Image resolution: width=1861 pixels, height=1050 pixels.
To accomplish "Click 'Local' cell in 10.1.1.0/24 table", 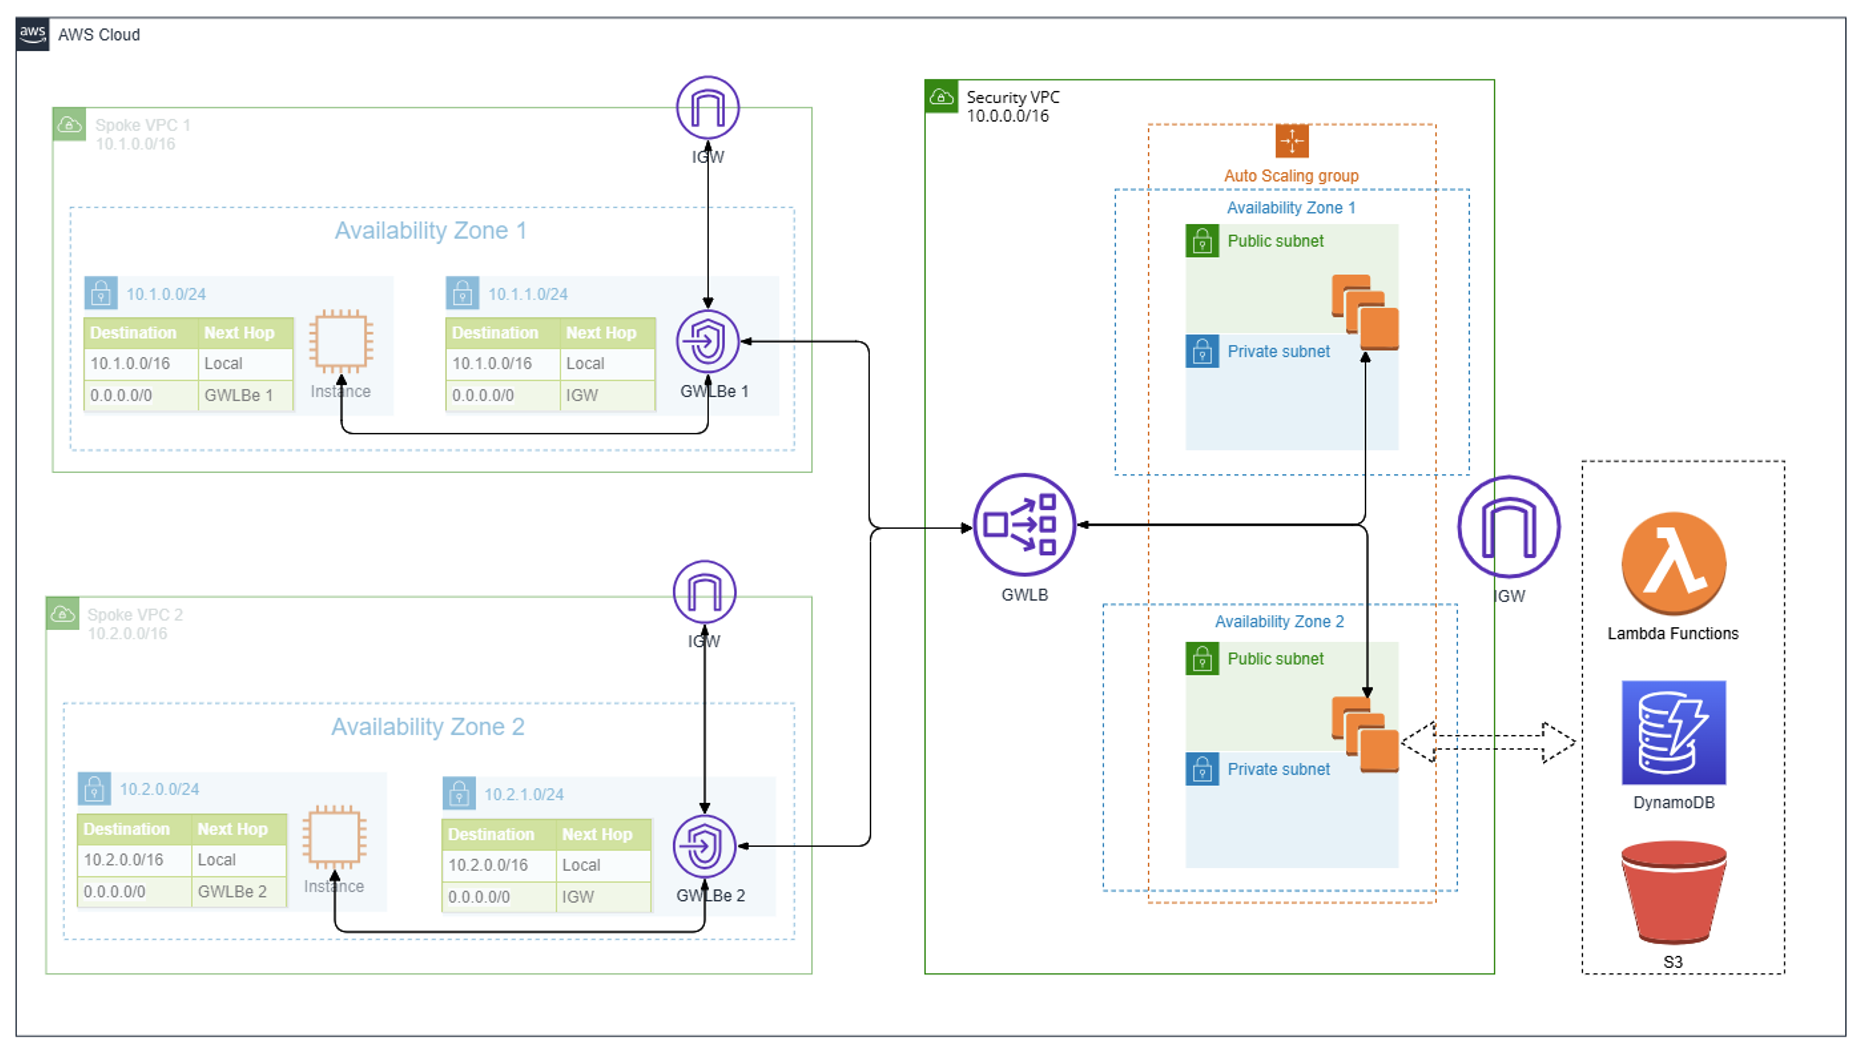I will [607, 364].
